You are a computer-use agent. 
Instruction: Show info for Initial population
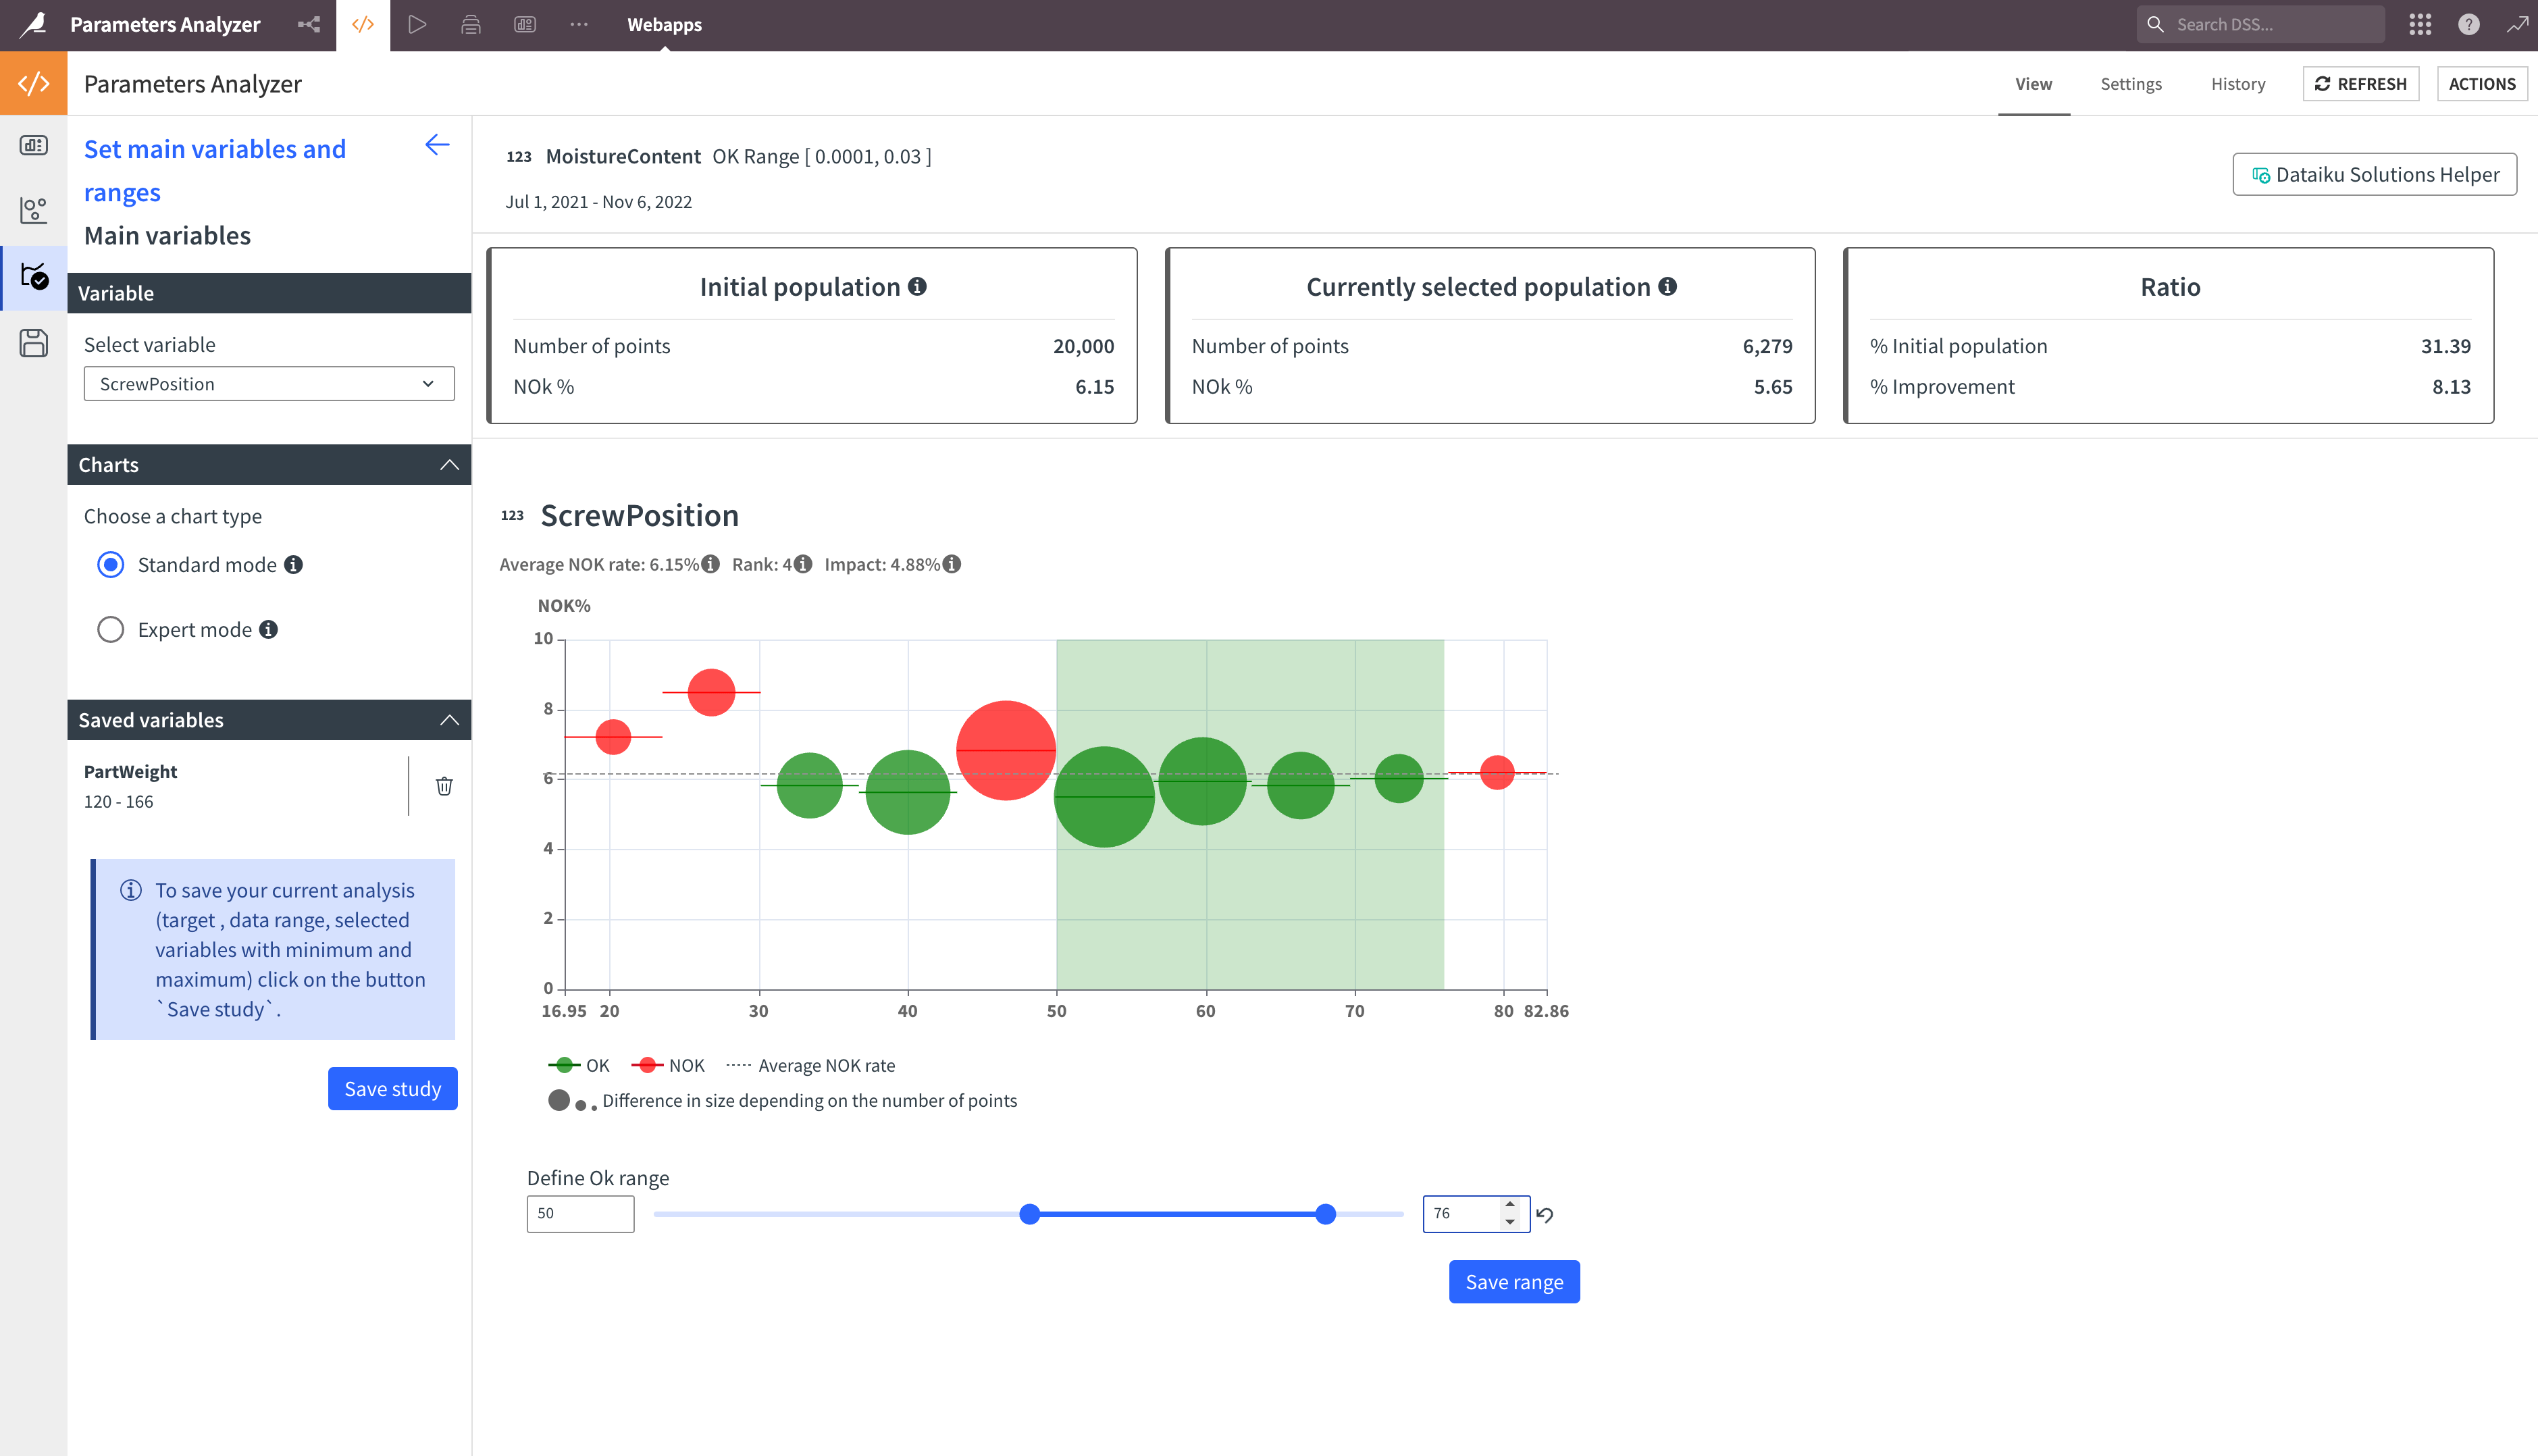pos(917,287)
